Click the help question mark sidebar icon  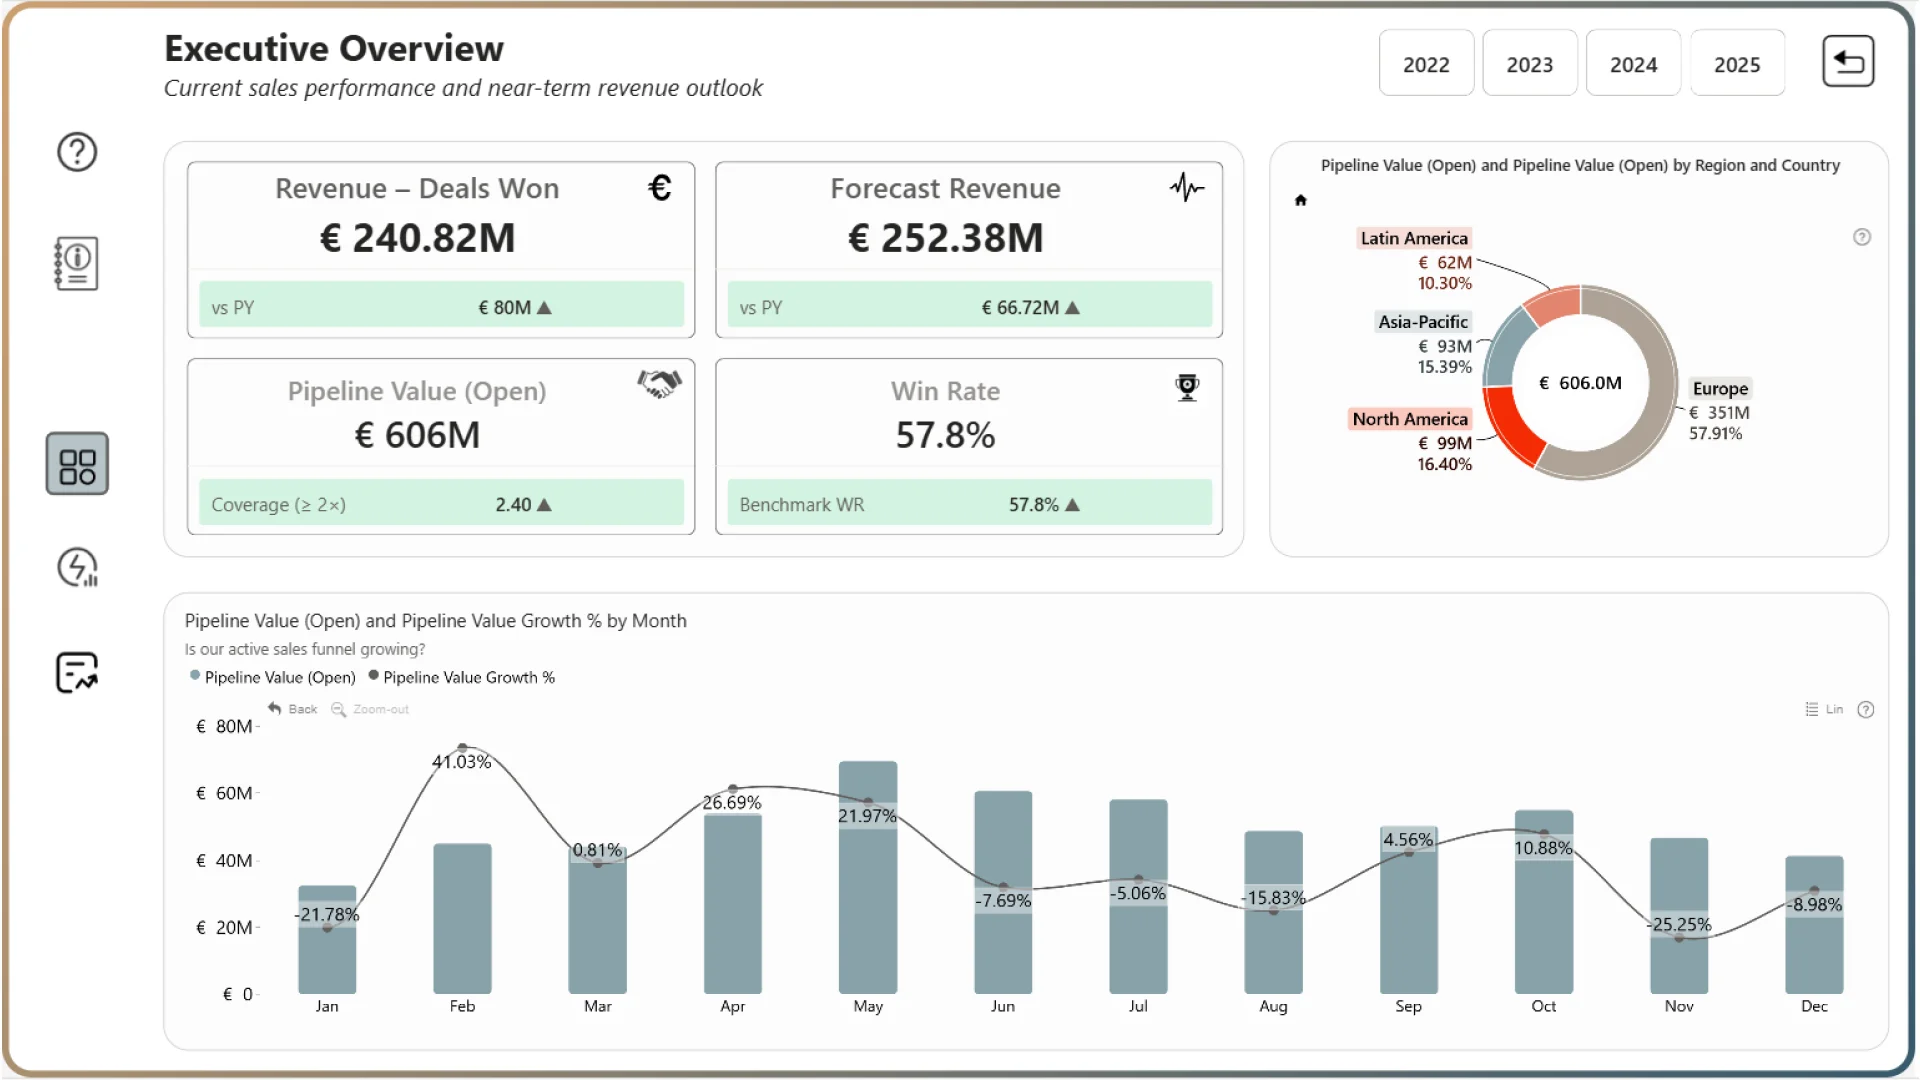(77, 152)
